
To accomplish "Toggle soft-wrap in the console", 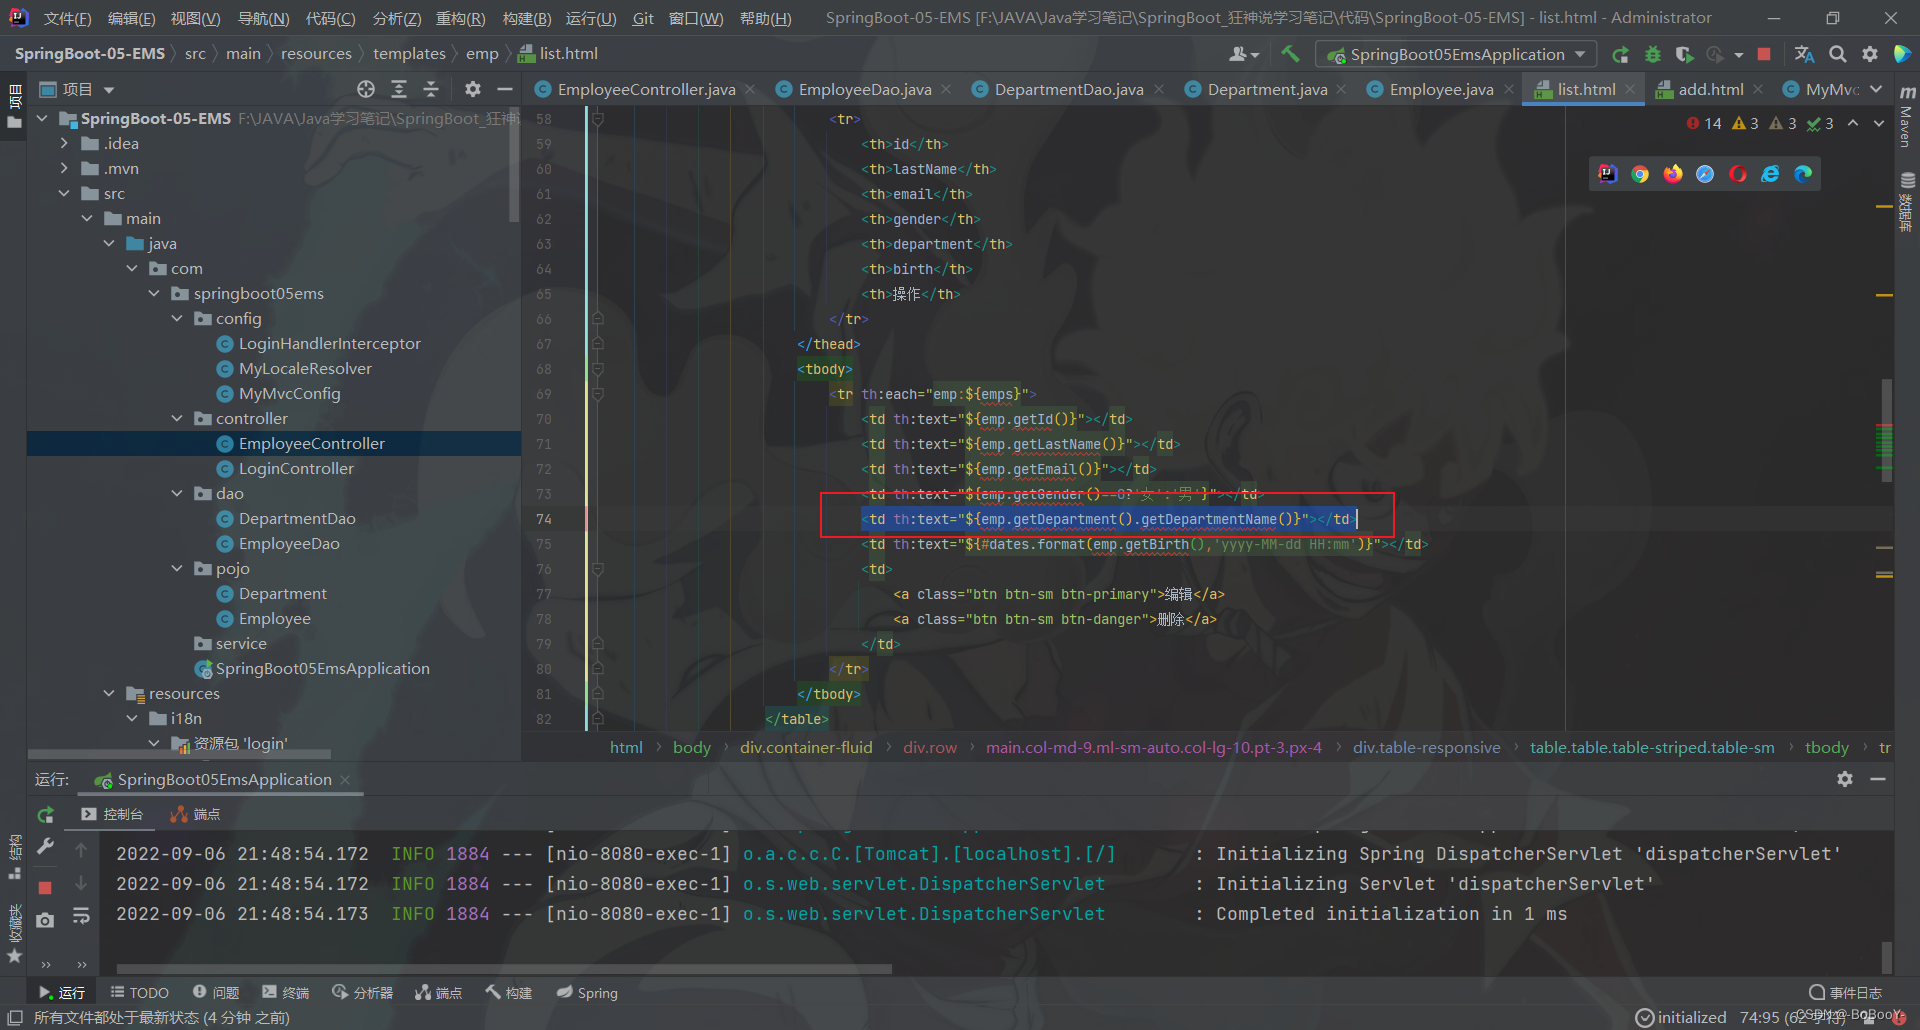I will pos(81,916).
